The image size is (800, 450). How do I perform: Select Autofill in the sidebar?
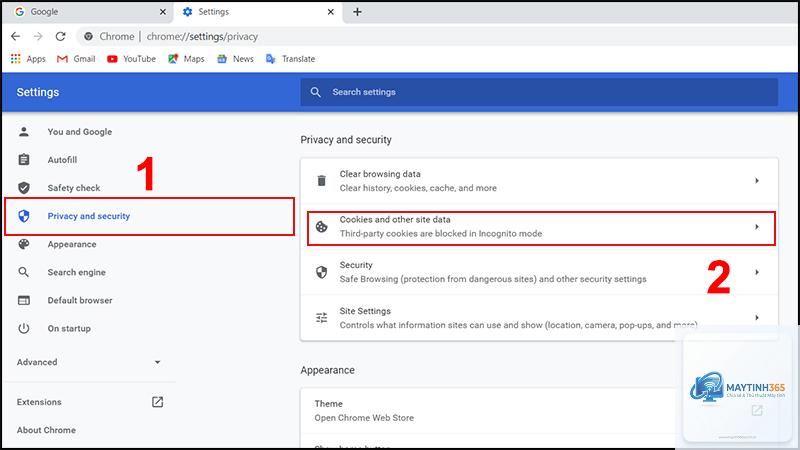pos(62,160)
